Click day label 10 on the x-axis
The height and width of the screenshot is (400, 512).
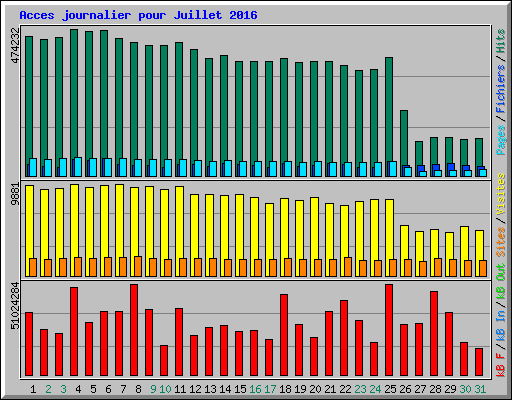point(165,389)
